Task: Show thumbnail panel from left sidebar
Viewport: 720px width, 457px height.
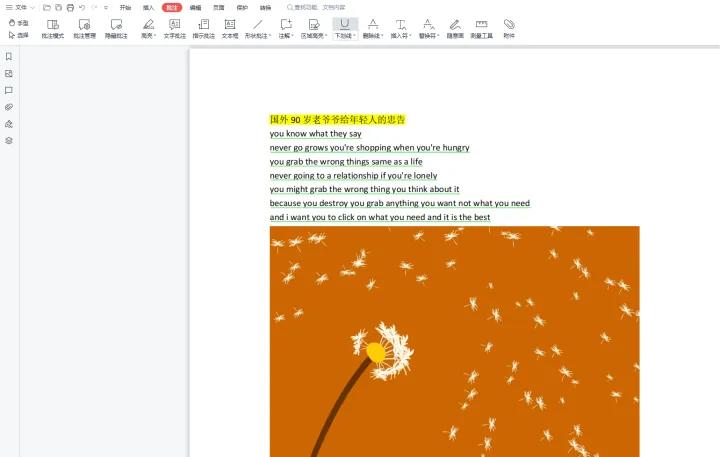Action: 9,73
